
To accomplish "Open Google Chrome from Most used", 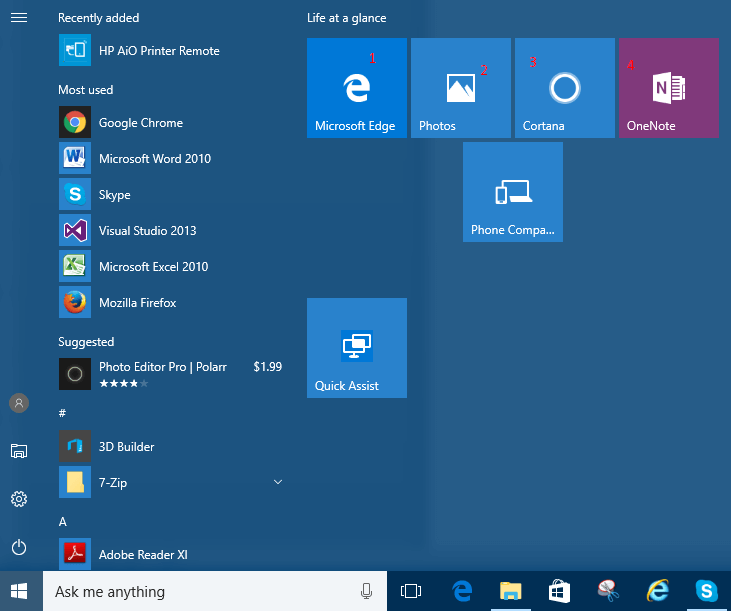I will [x=140, y=123].
